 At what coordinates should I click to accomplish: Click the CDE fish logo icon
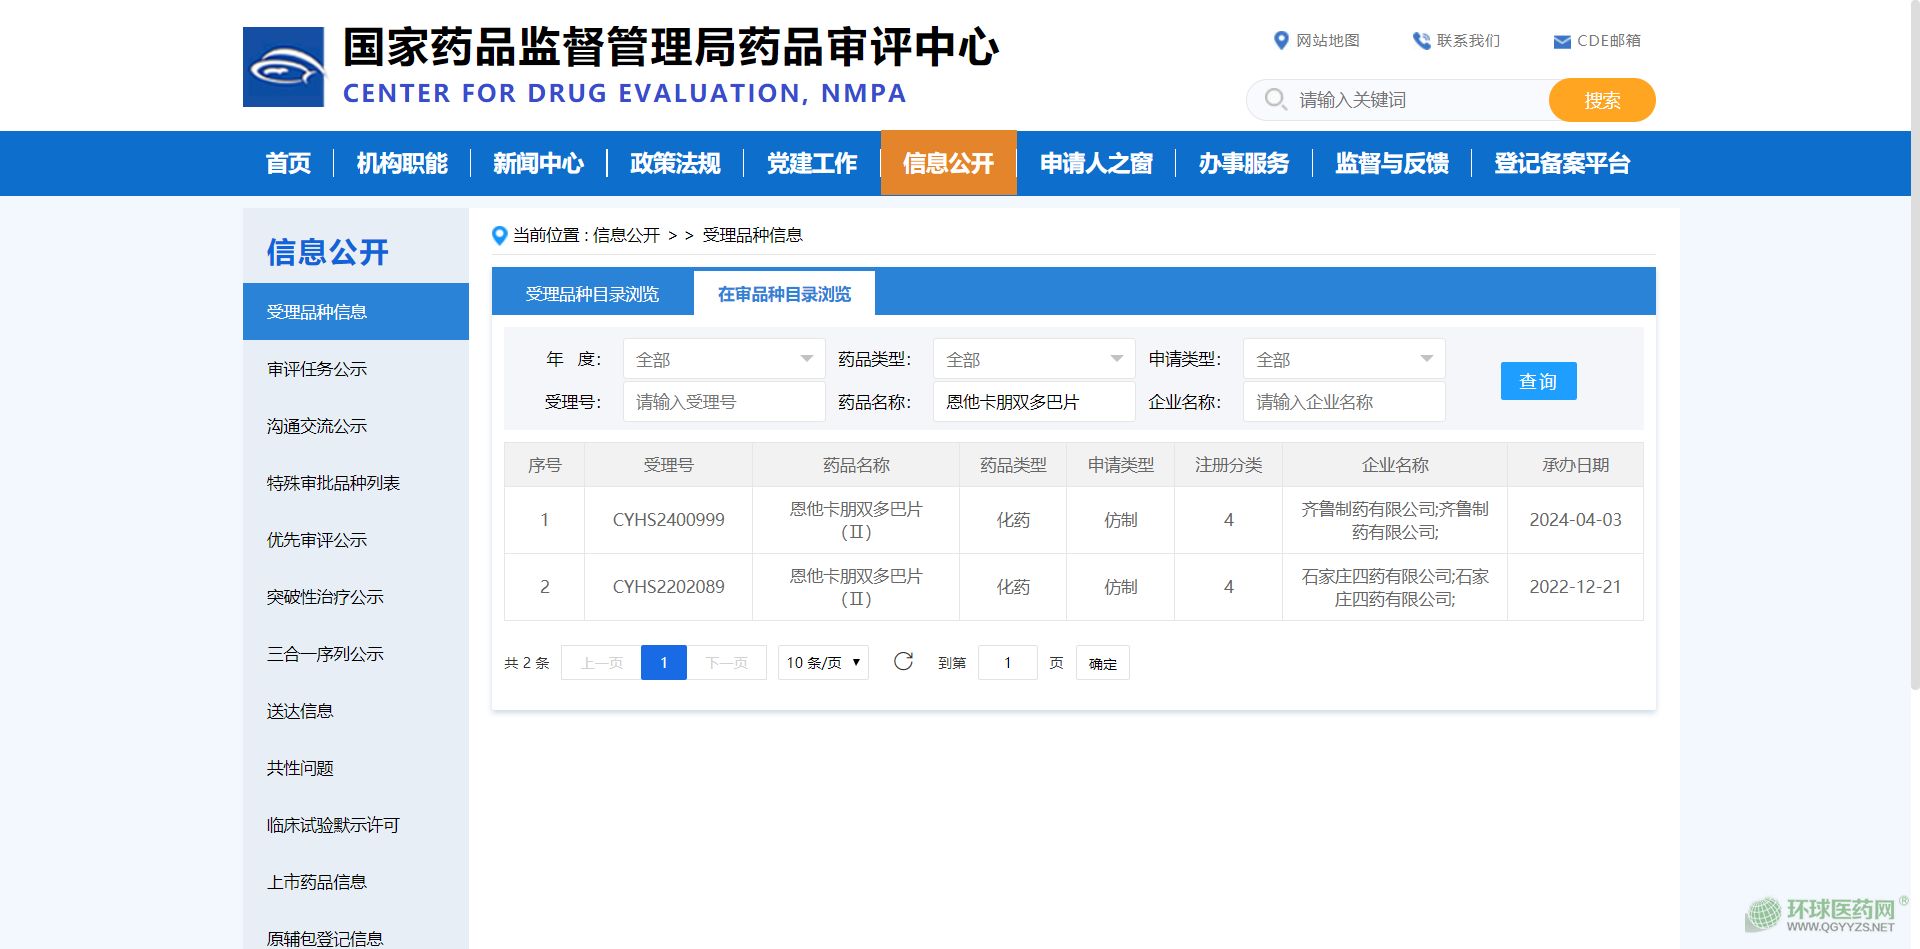pyautogui.click(x=283, y=67)
